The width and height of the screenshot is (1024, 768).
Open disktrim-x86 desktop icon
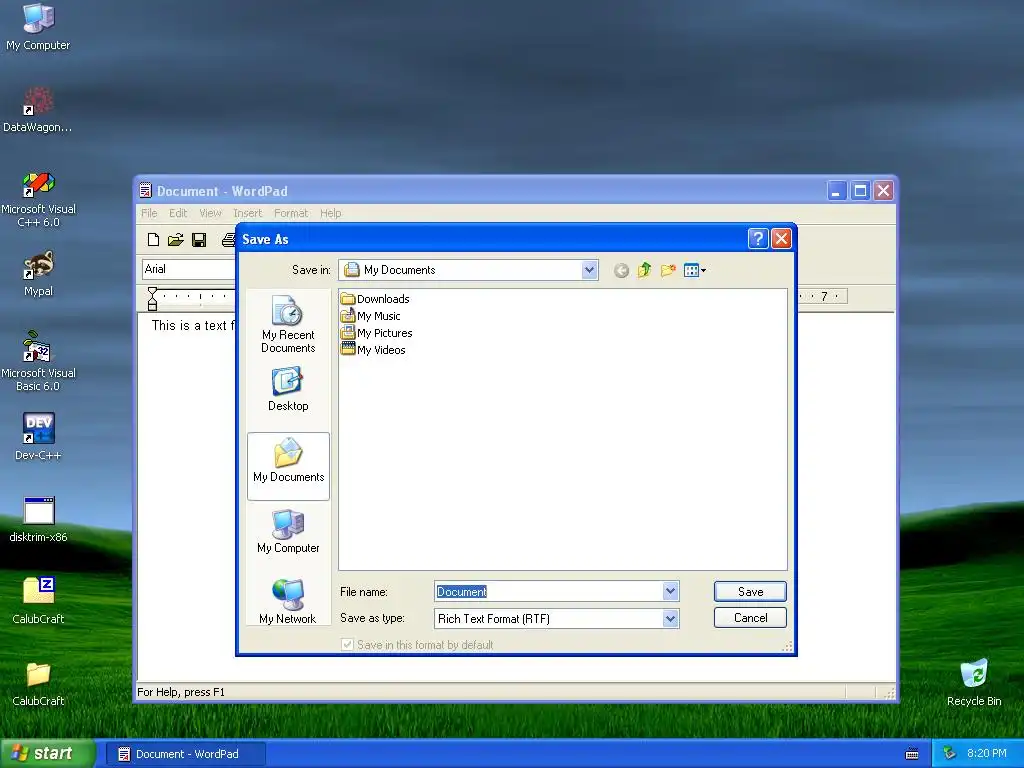click(x=38, y=520)
